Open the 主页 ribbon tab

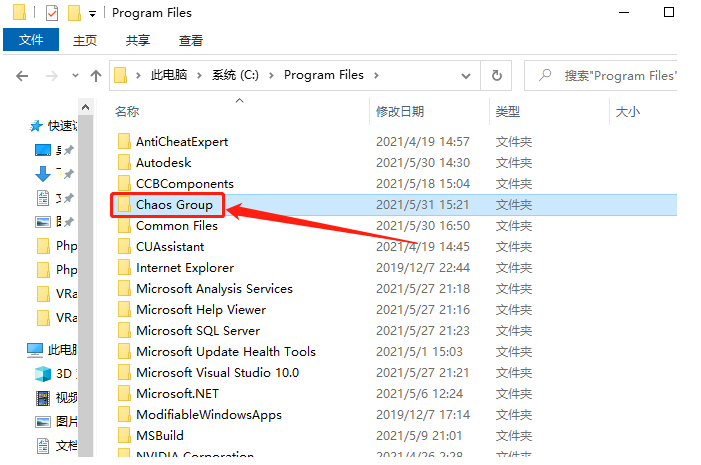[x=84, y=40]
